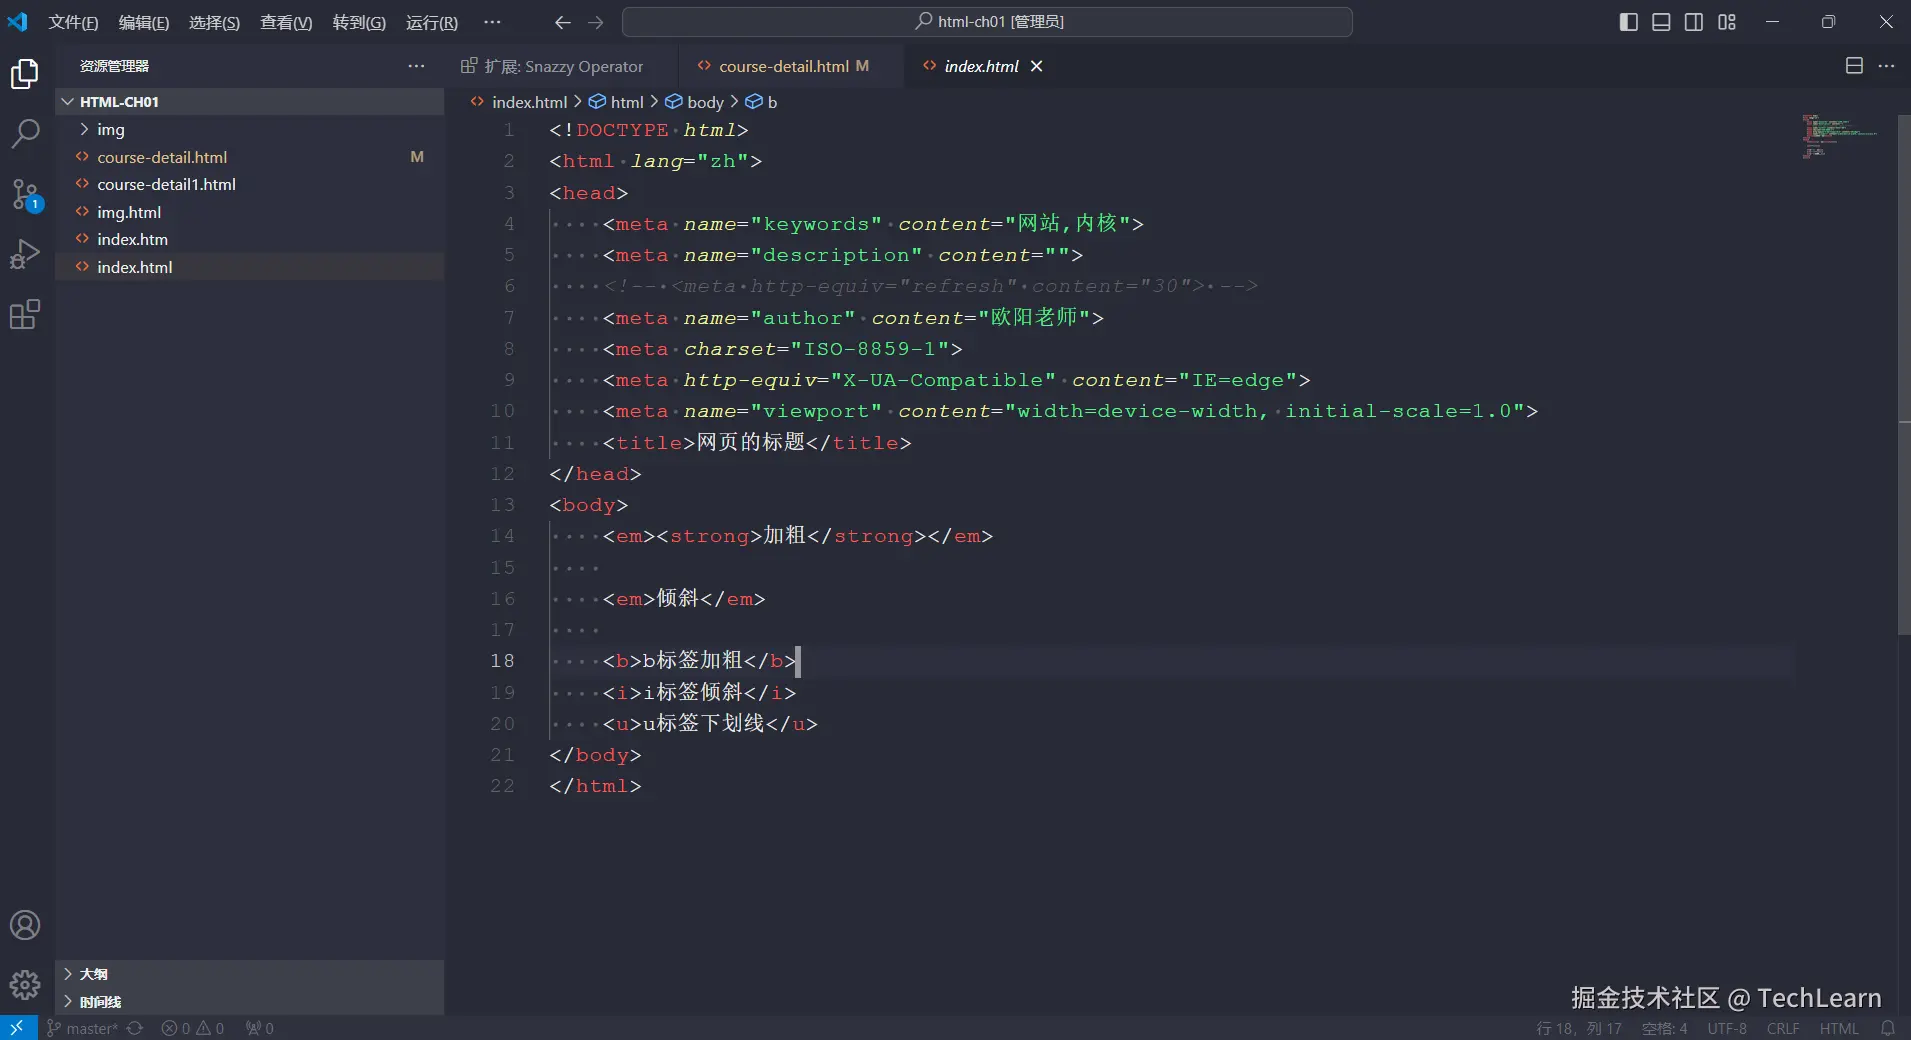Screen dimensions: 1911x1040
Task: Open the 文件(F) menu
Action: (73, 22)
